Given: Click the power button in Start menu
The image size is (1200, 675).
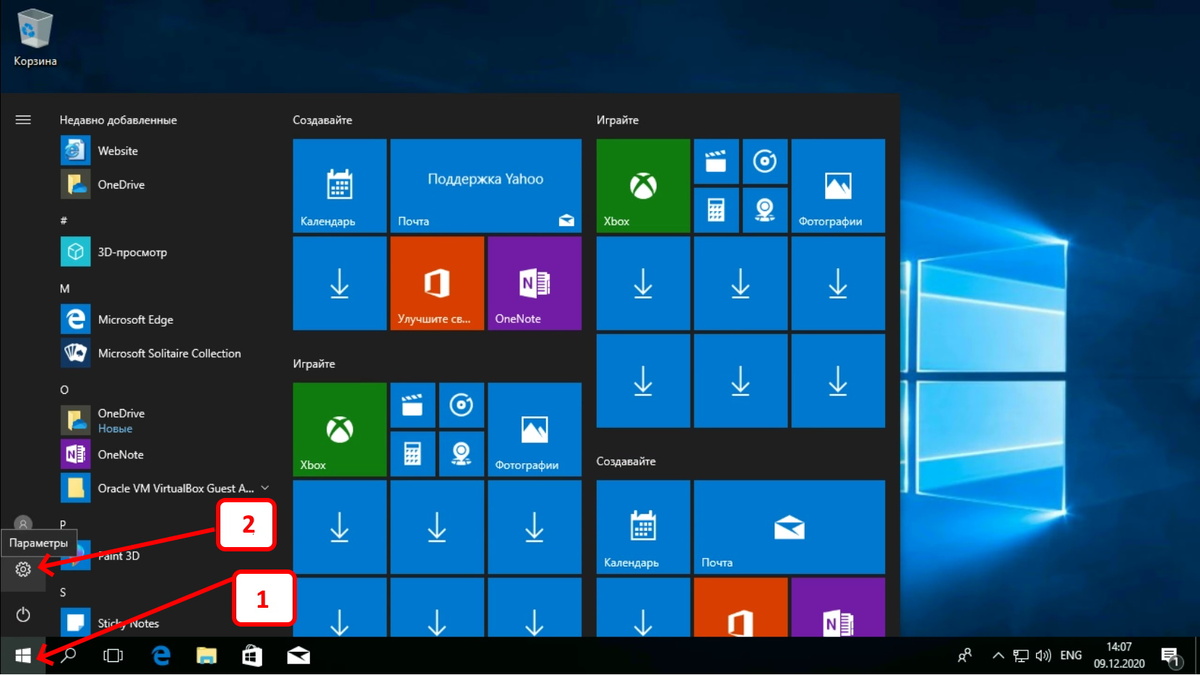Looking at the screenshot, I should tap(23, 614).
